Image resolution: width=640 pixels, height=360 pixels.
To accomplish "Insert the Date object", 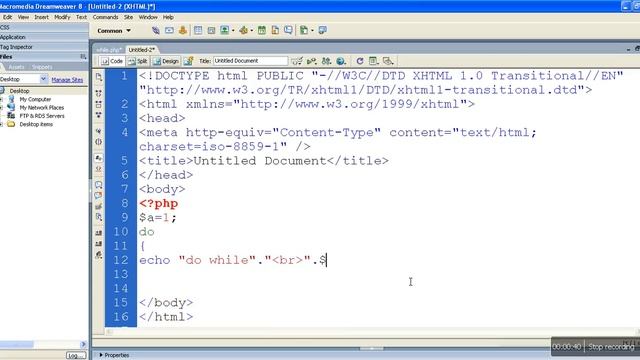I will (x=262, y=30).
